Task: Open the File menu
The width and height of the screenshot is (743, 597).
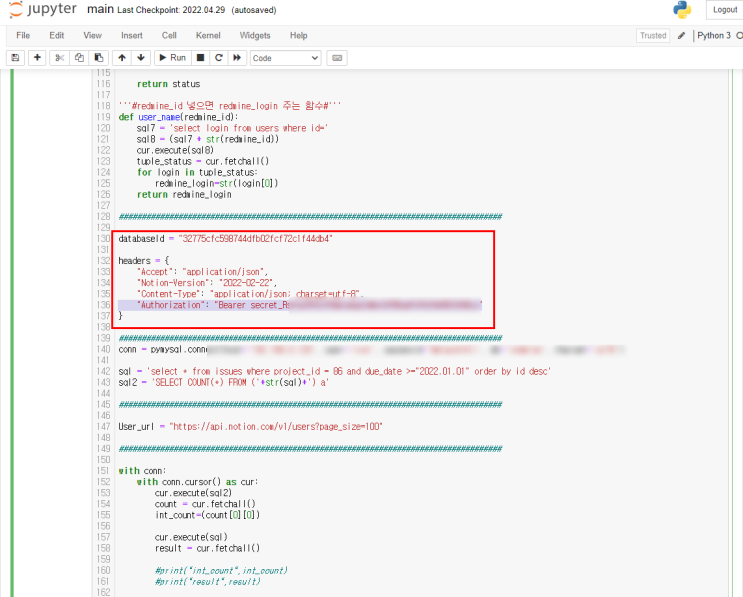Action: pos(23,36)
